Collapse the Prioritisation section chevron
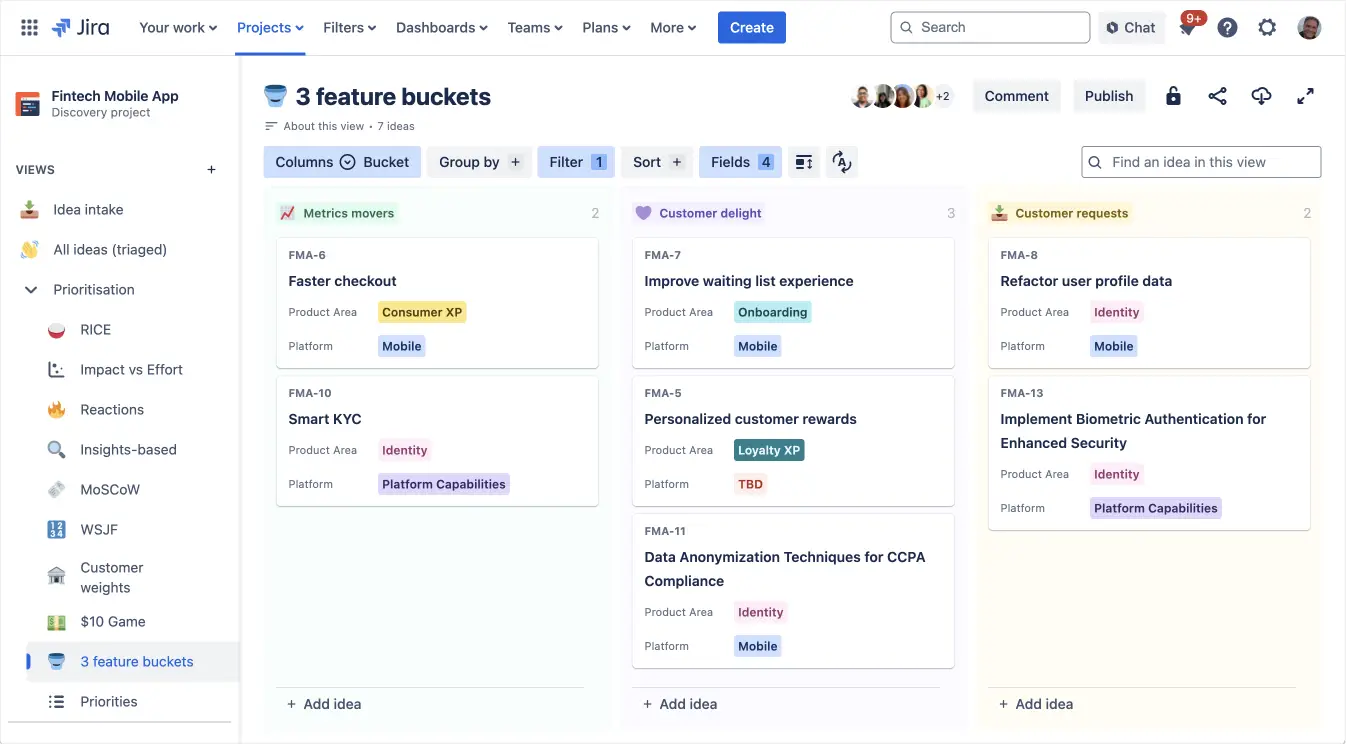 point(31,290)
